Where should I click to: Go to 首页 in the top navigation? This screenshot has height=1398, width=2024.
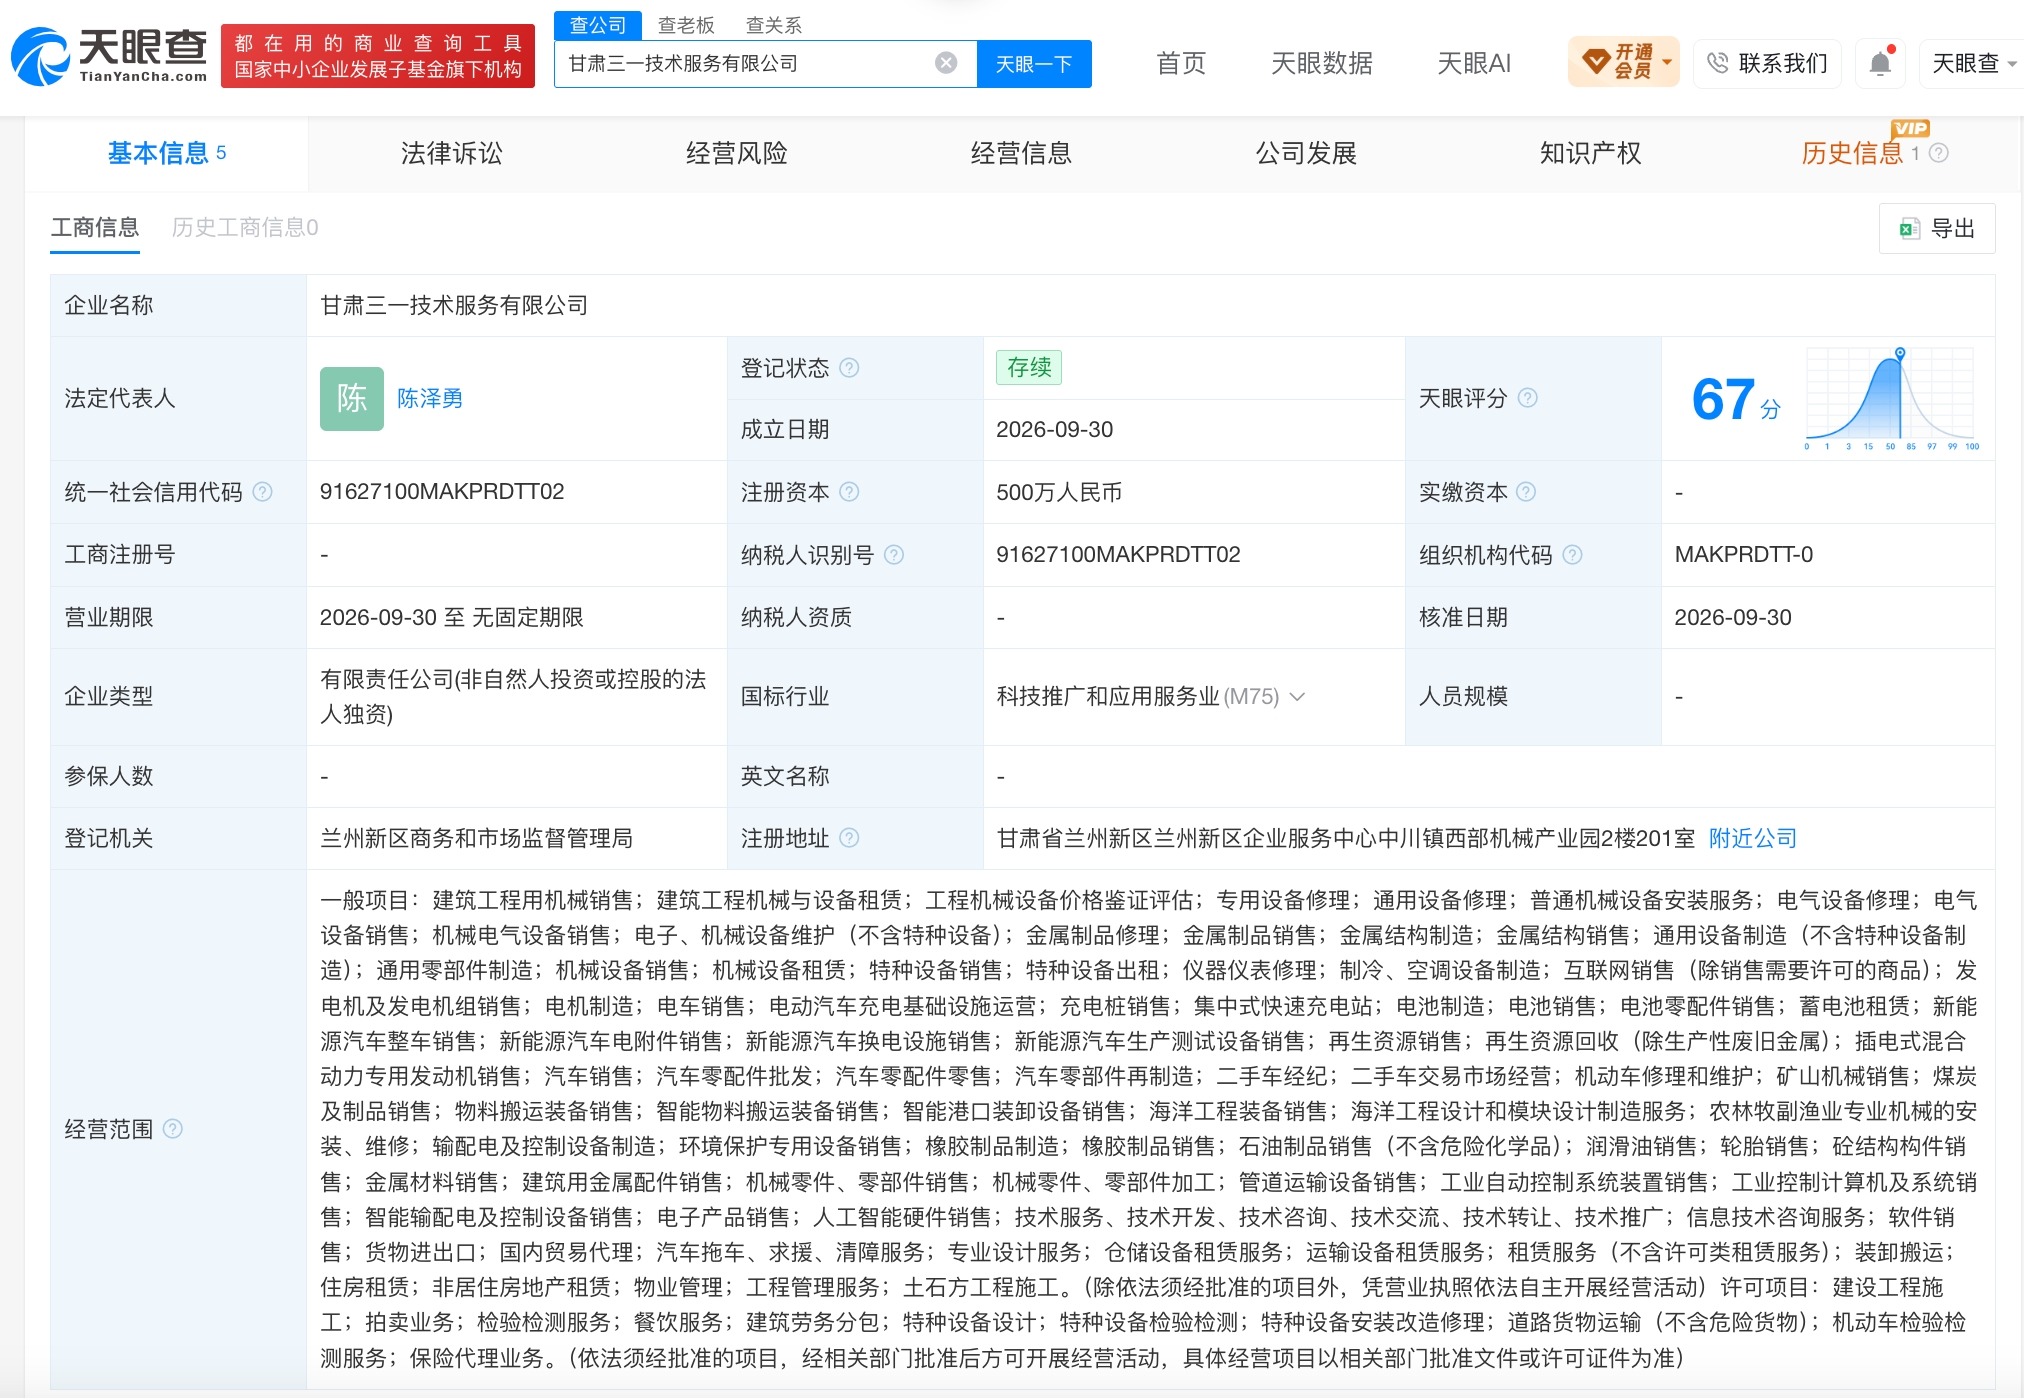[1181, 64]
